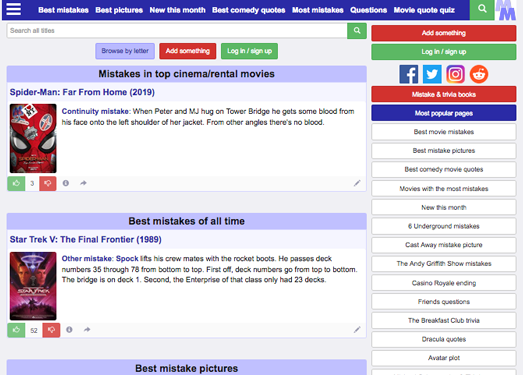Open Friends questions link
The height and width of the screenshot is (375, 523).
coord(444,302)
